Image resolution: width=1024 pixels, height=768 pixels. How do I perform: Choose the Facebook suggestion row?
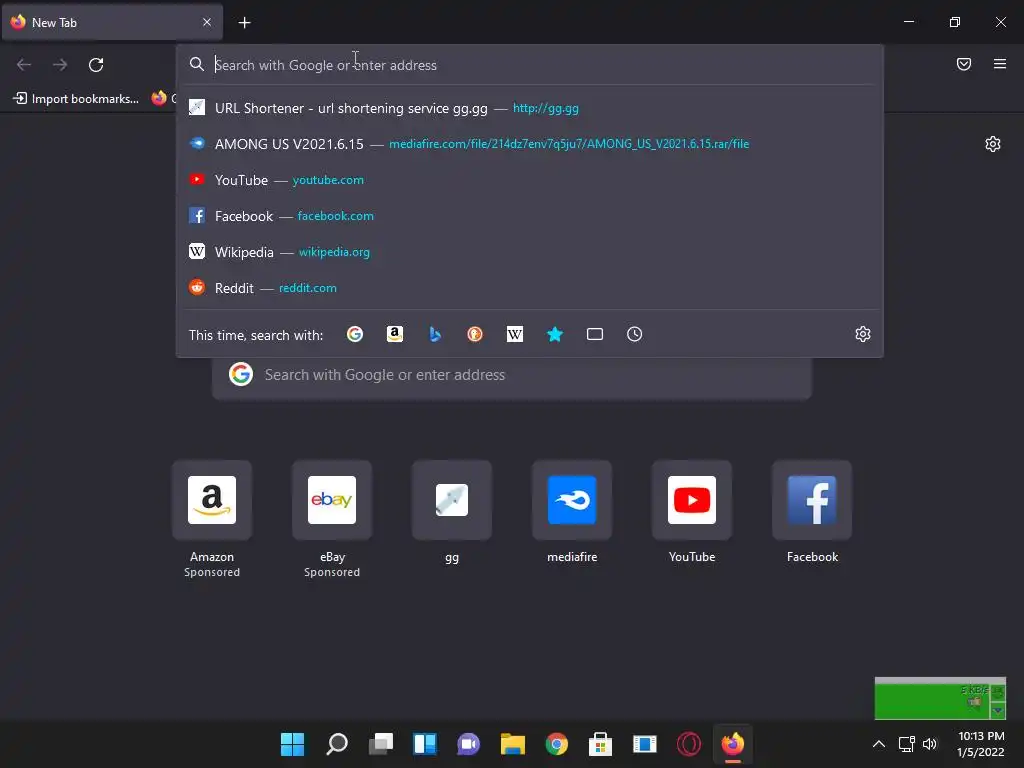[530, 216]
